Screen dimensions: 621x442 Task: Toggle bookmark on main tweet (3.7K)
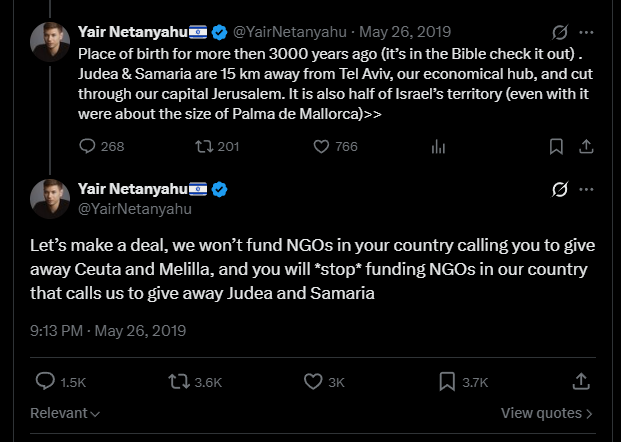[x=463, y=382]
